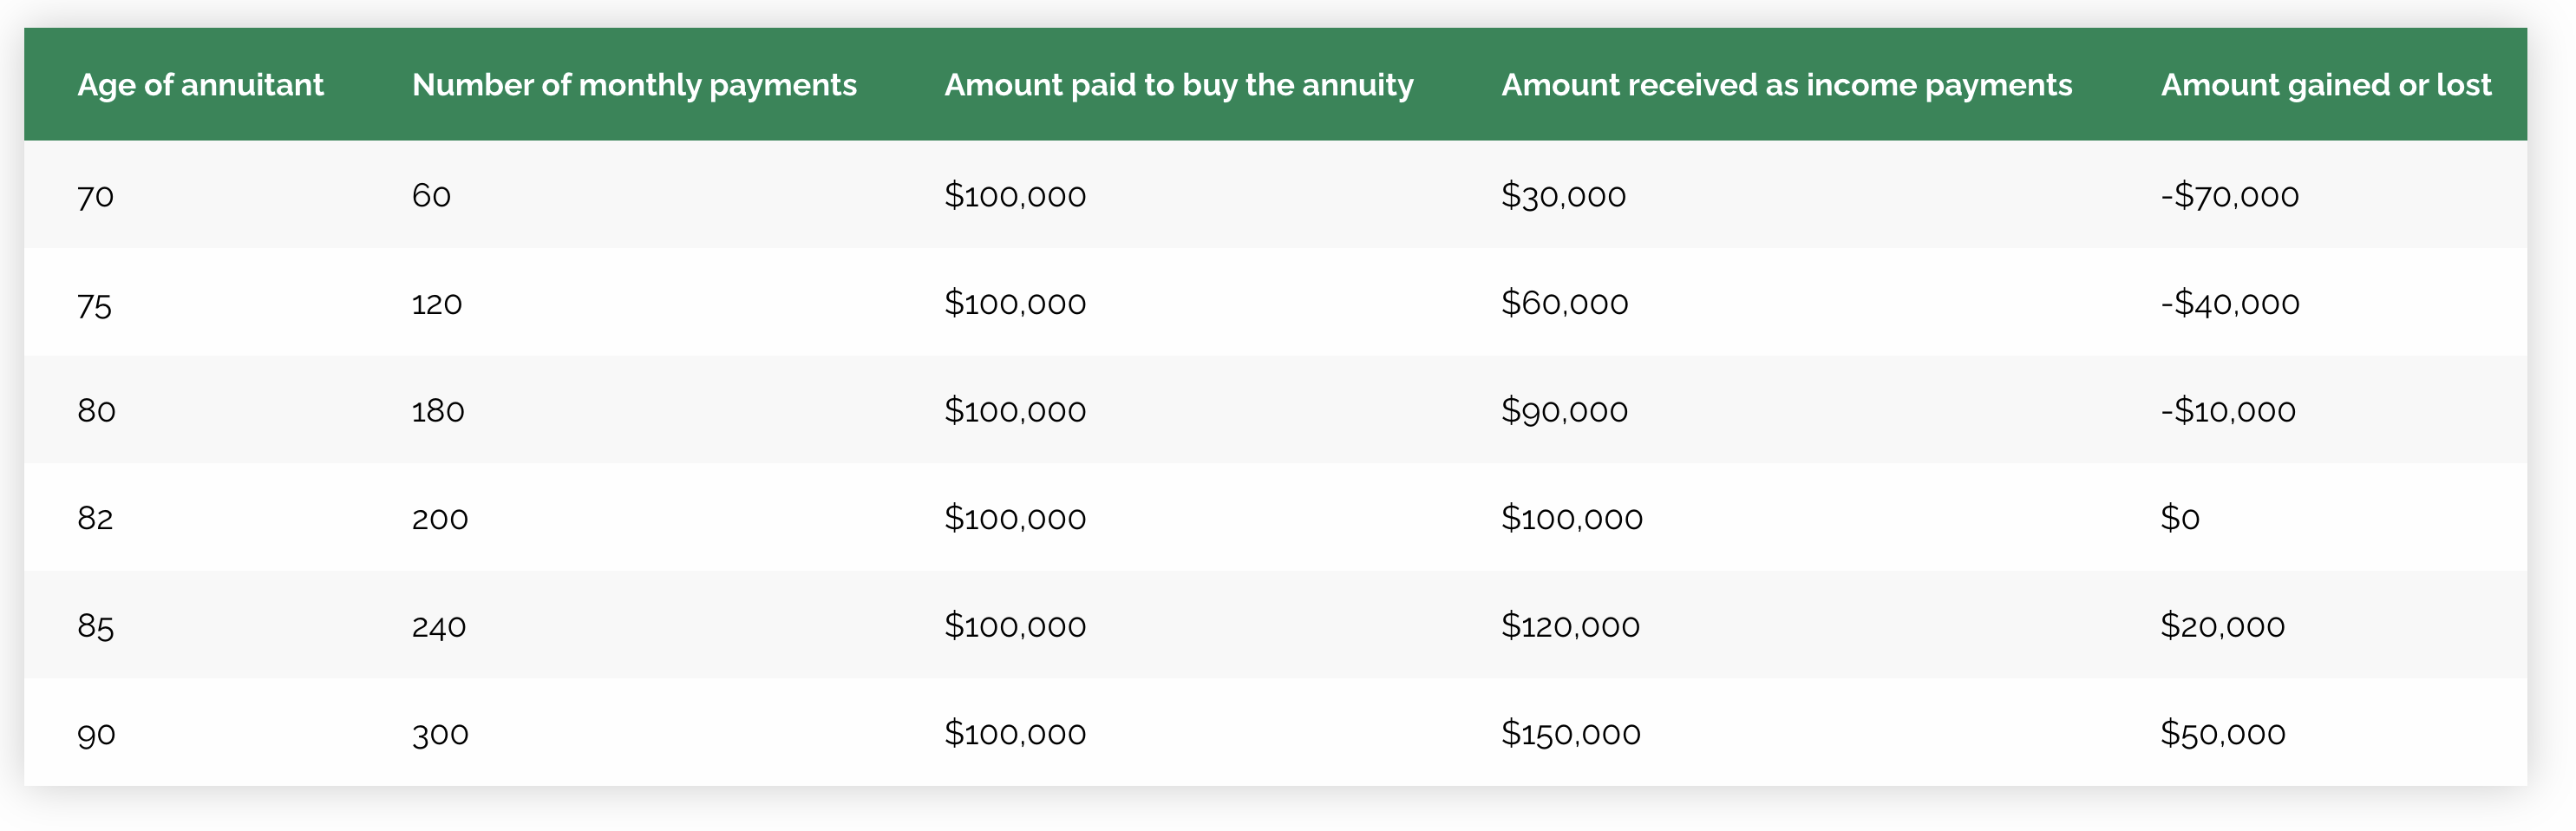The height and width of the screenshot is (831, 2576).
Task: Click the 'Amount gained or lost' header
Action: pyautogui.click(x=2326, y=85)
